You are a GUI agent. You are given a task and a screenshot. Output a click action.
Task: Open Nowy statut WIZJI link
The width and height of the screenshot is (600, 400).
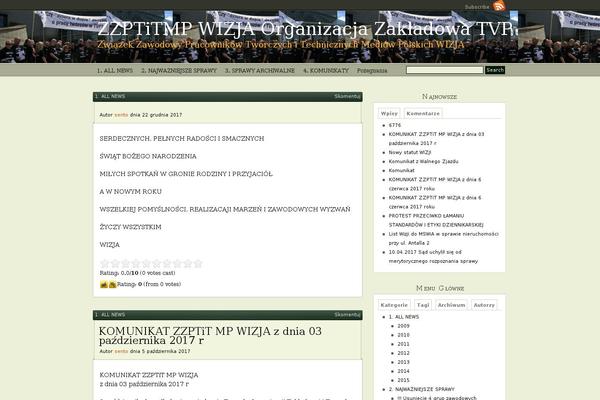pyautogui.click(x=410, y=152)
